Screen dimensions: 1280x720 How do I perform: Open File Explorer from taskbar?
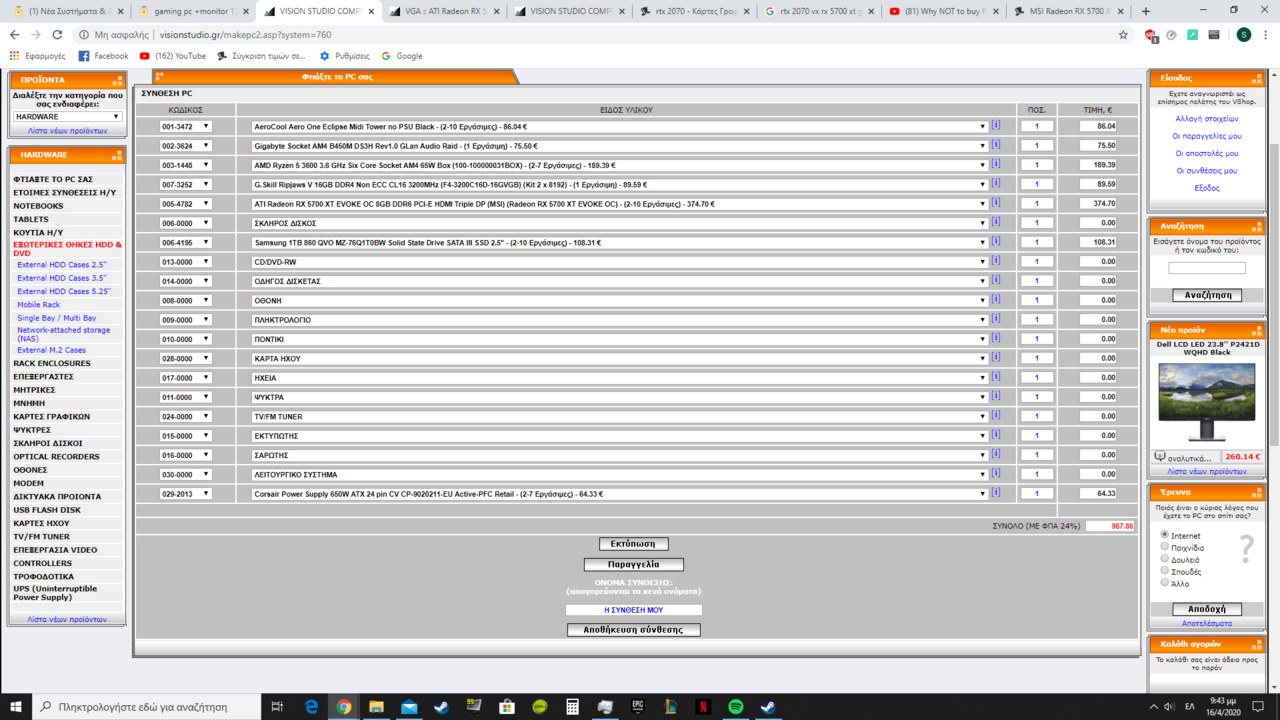click(x=376, y=706)
